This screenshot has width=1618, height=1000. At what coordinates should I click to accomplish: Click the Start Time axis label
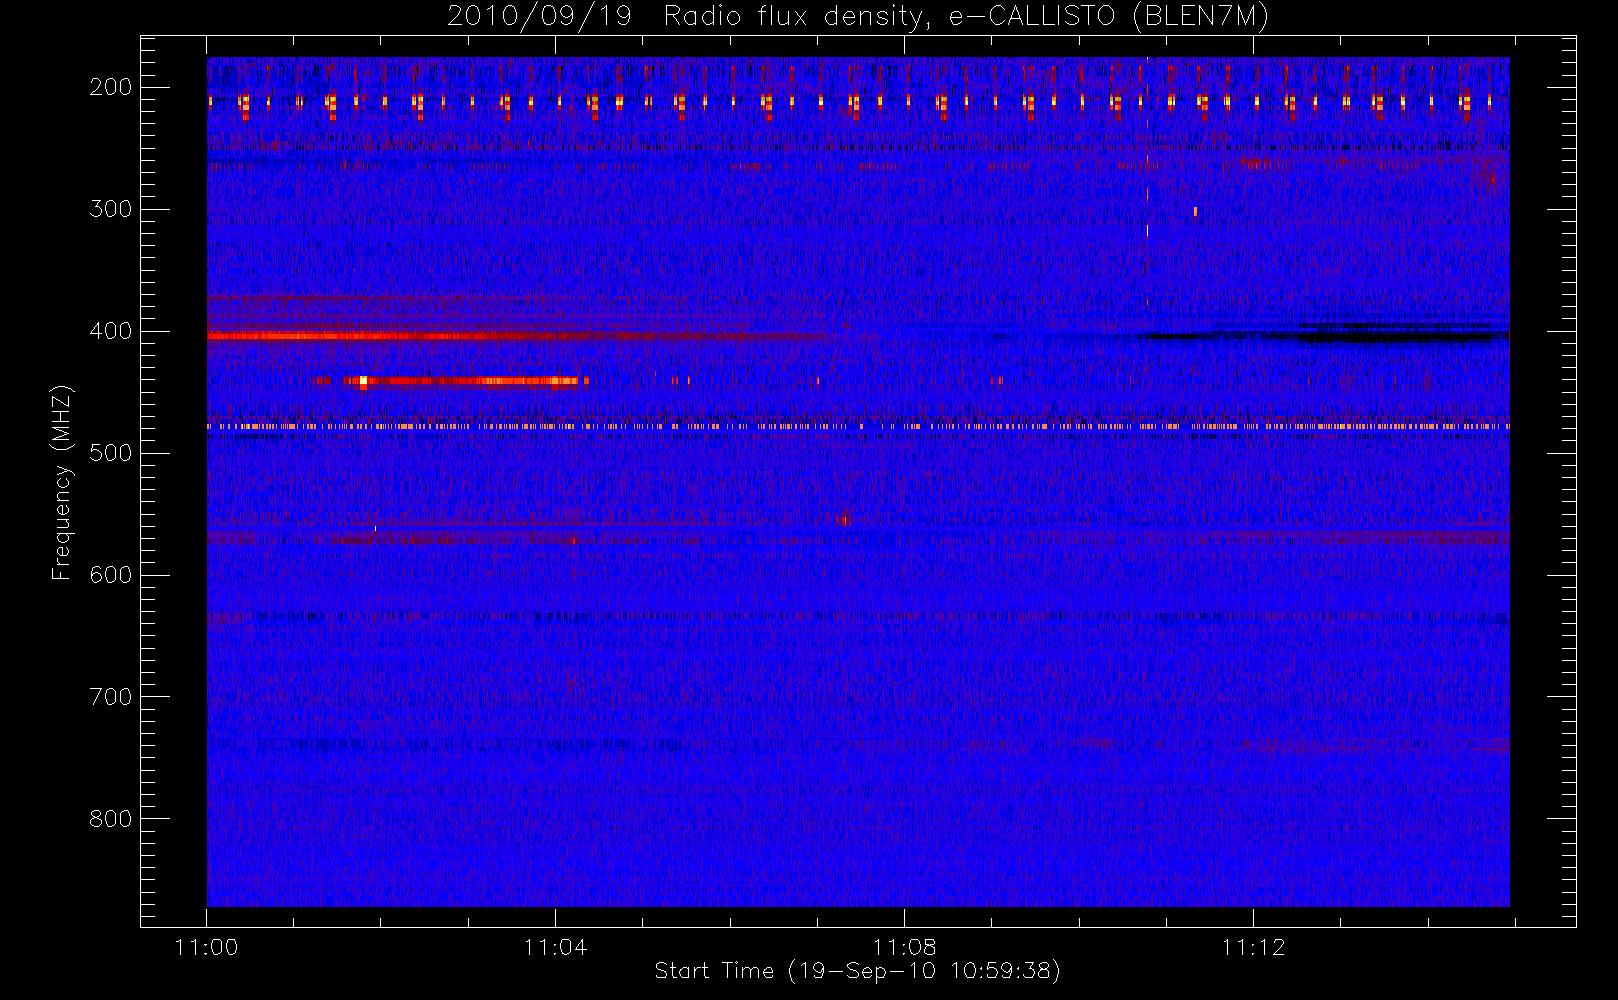pyautogui.click(x=857, y=971)
